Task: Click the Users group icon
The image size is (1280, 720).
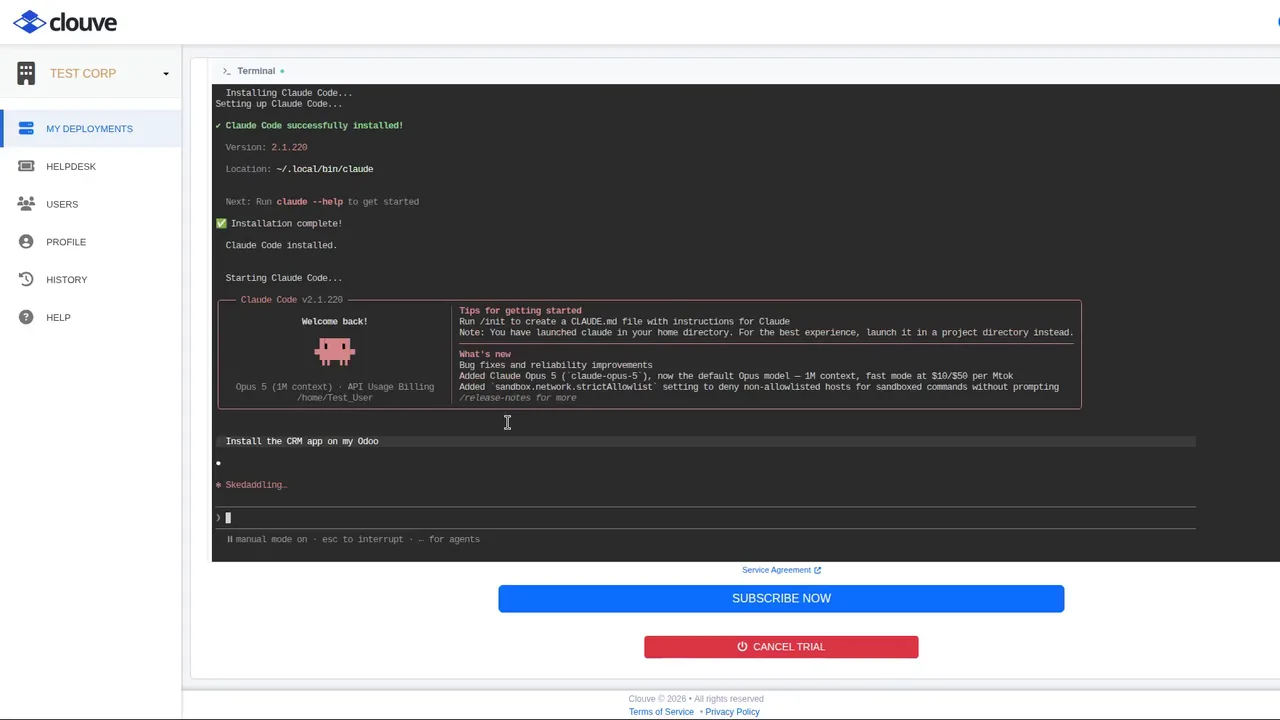Action: pos(26,204)
